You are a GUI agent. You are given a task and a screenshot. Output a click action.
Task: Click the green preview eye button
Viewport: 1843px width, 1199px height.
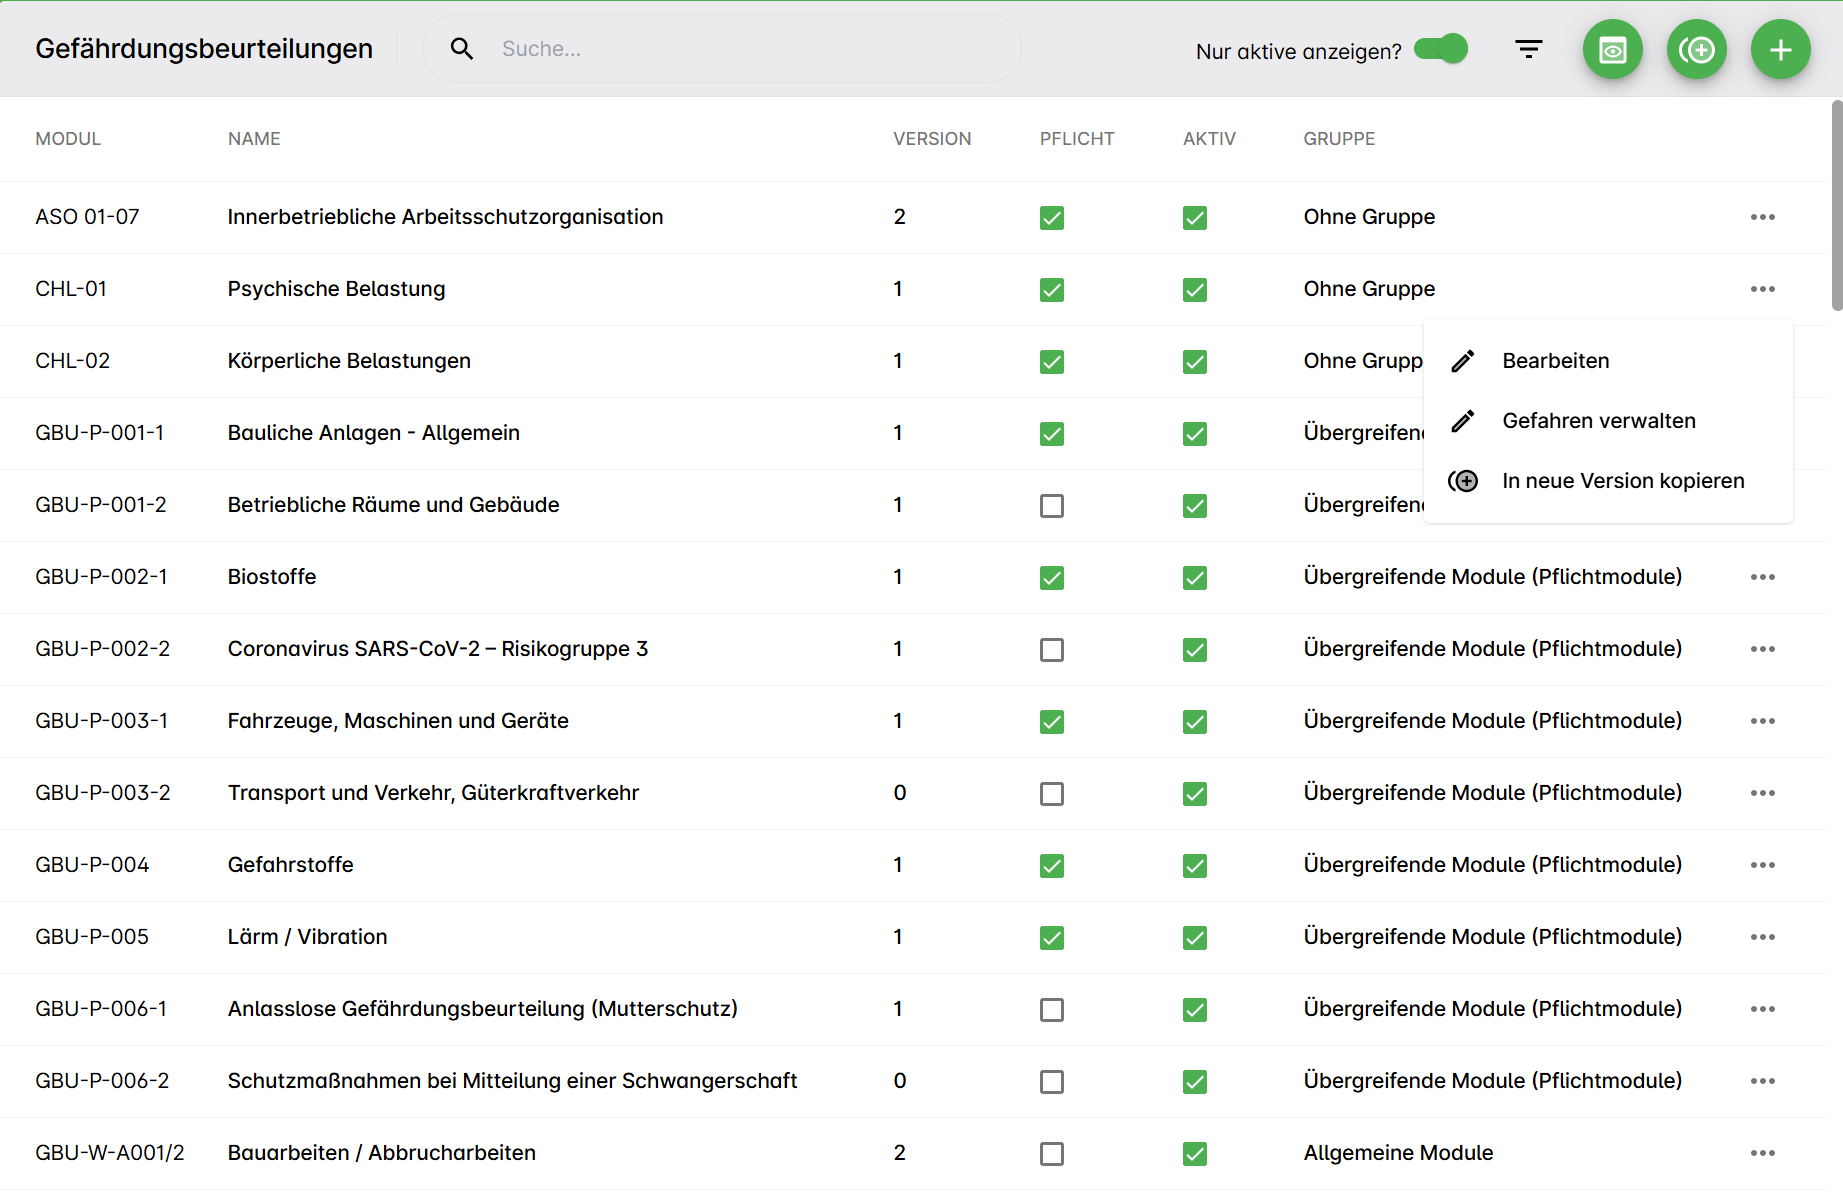(x=1612, y=50)
